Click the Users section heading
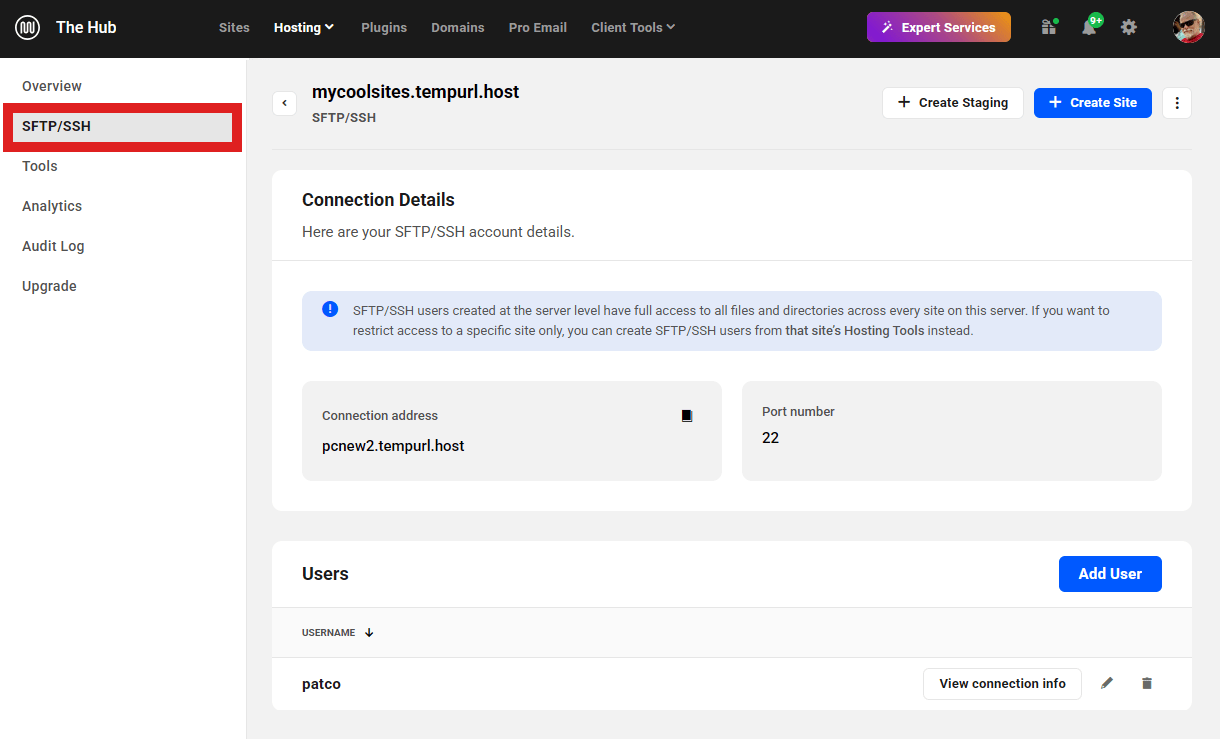The width and height of the screenshot is (1220, 739). [325, 574]
